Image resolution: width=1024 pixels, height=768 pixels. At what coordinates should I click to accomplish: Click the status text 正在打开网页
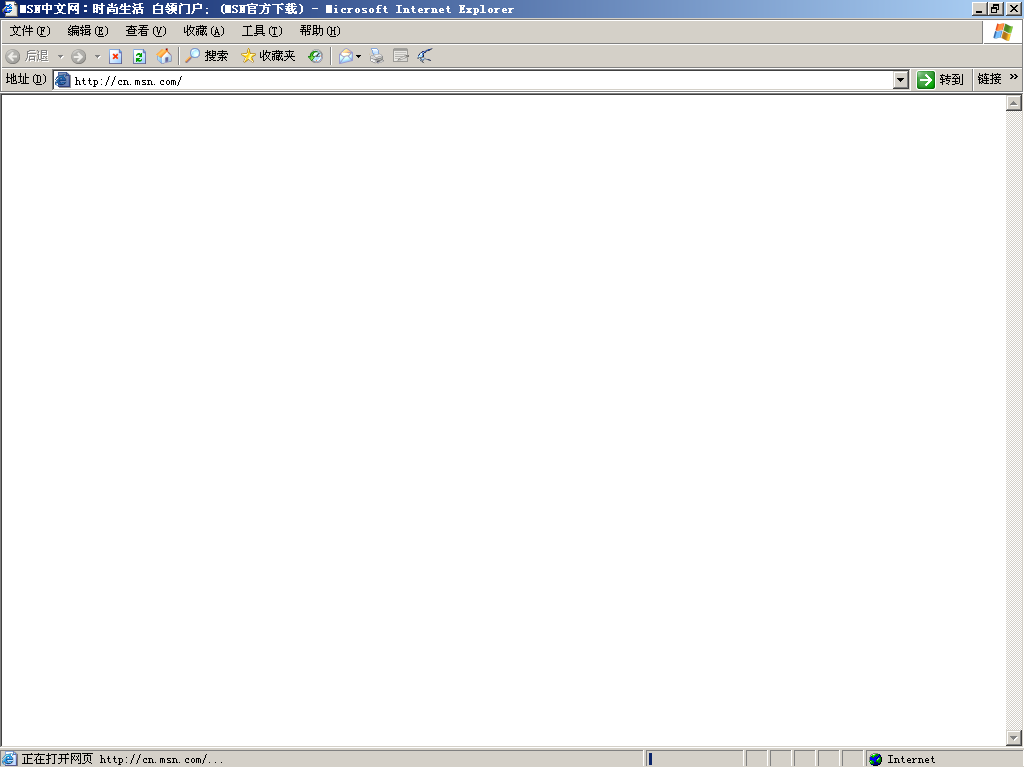57,759
